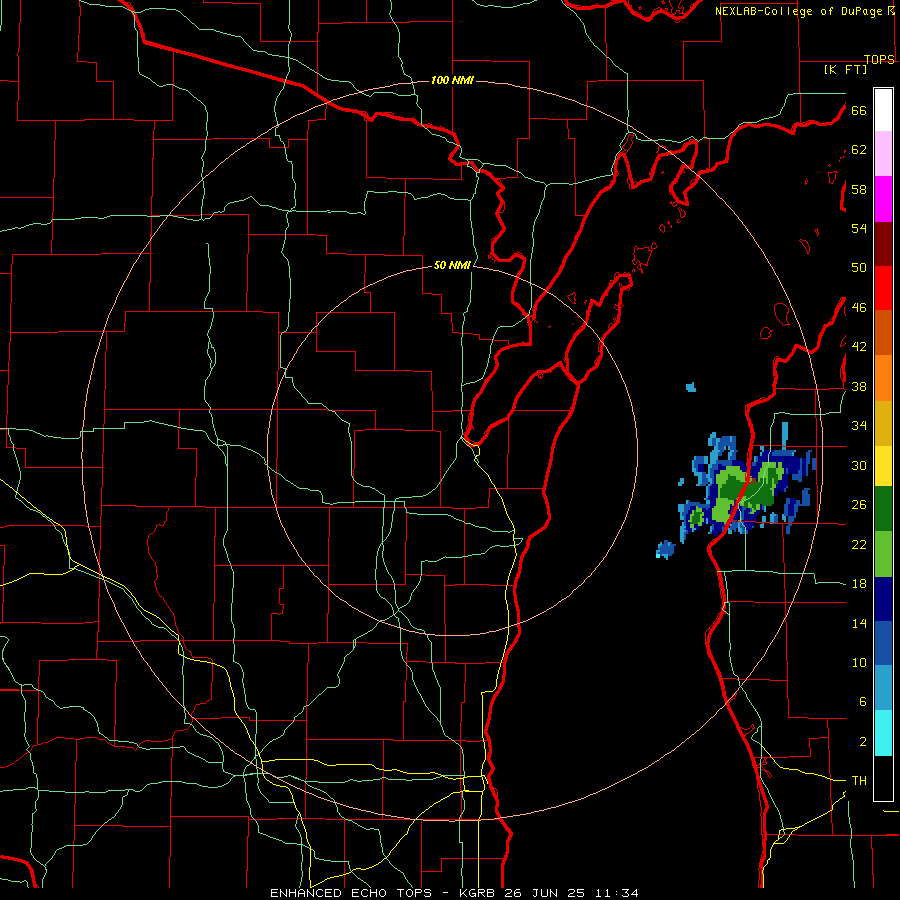The height and width of the screenshot is (900, 900).
Task: Click the legend value 18
Action: (859, 583)
